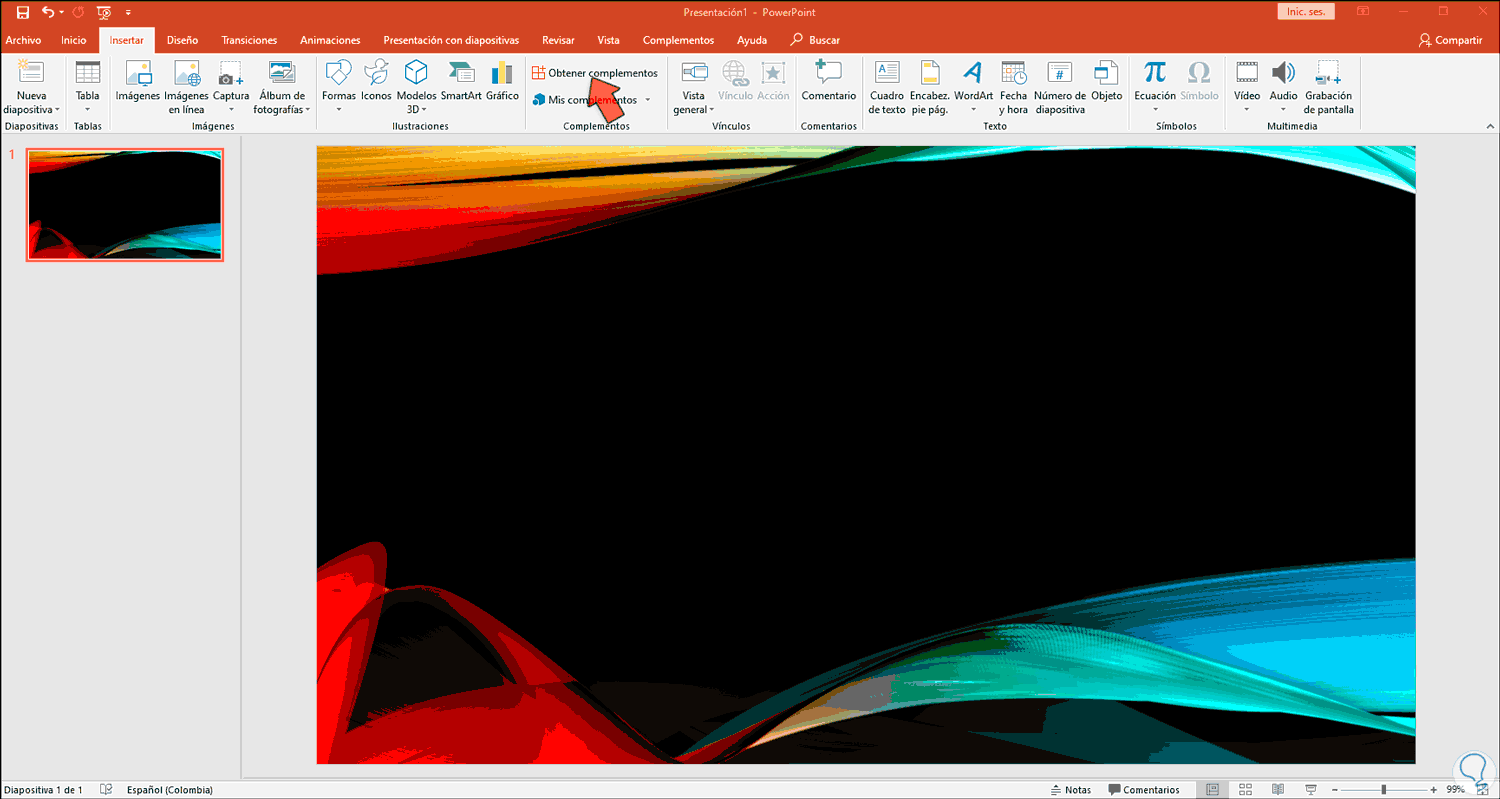The width and height of the screenshot is (1500, 799).
Task: Click the Imágenes icon
Action: click(138, 81)
